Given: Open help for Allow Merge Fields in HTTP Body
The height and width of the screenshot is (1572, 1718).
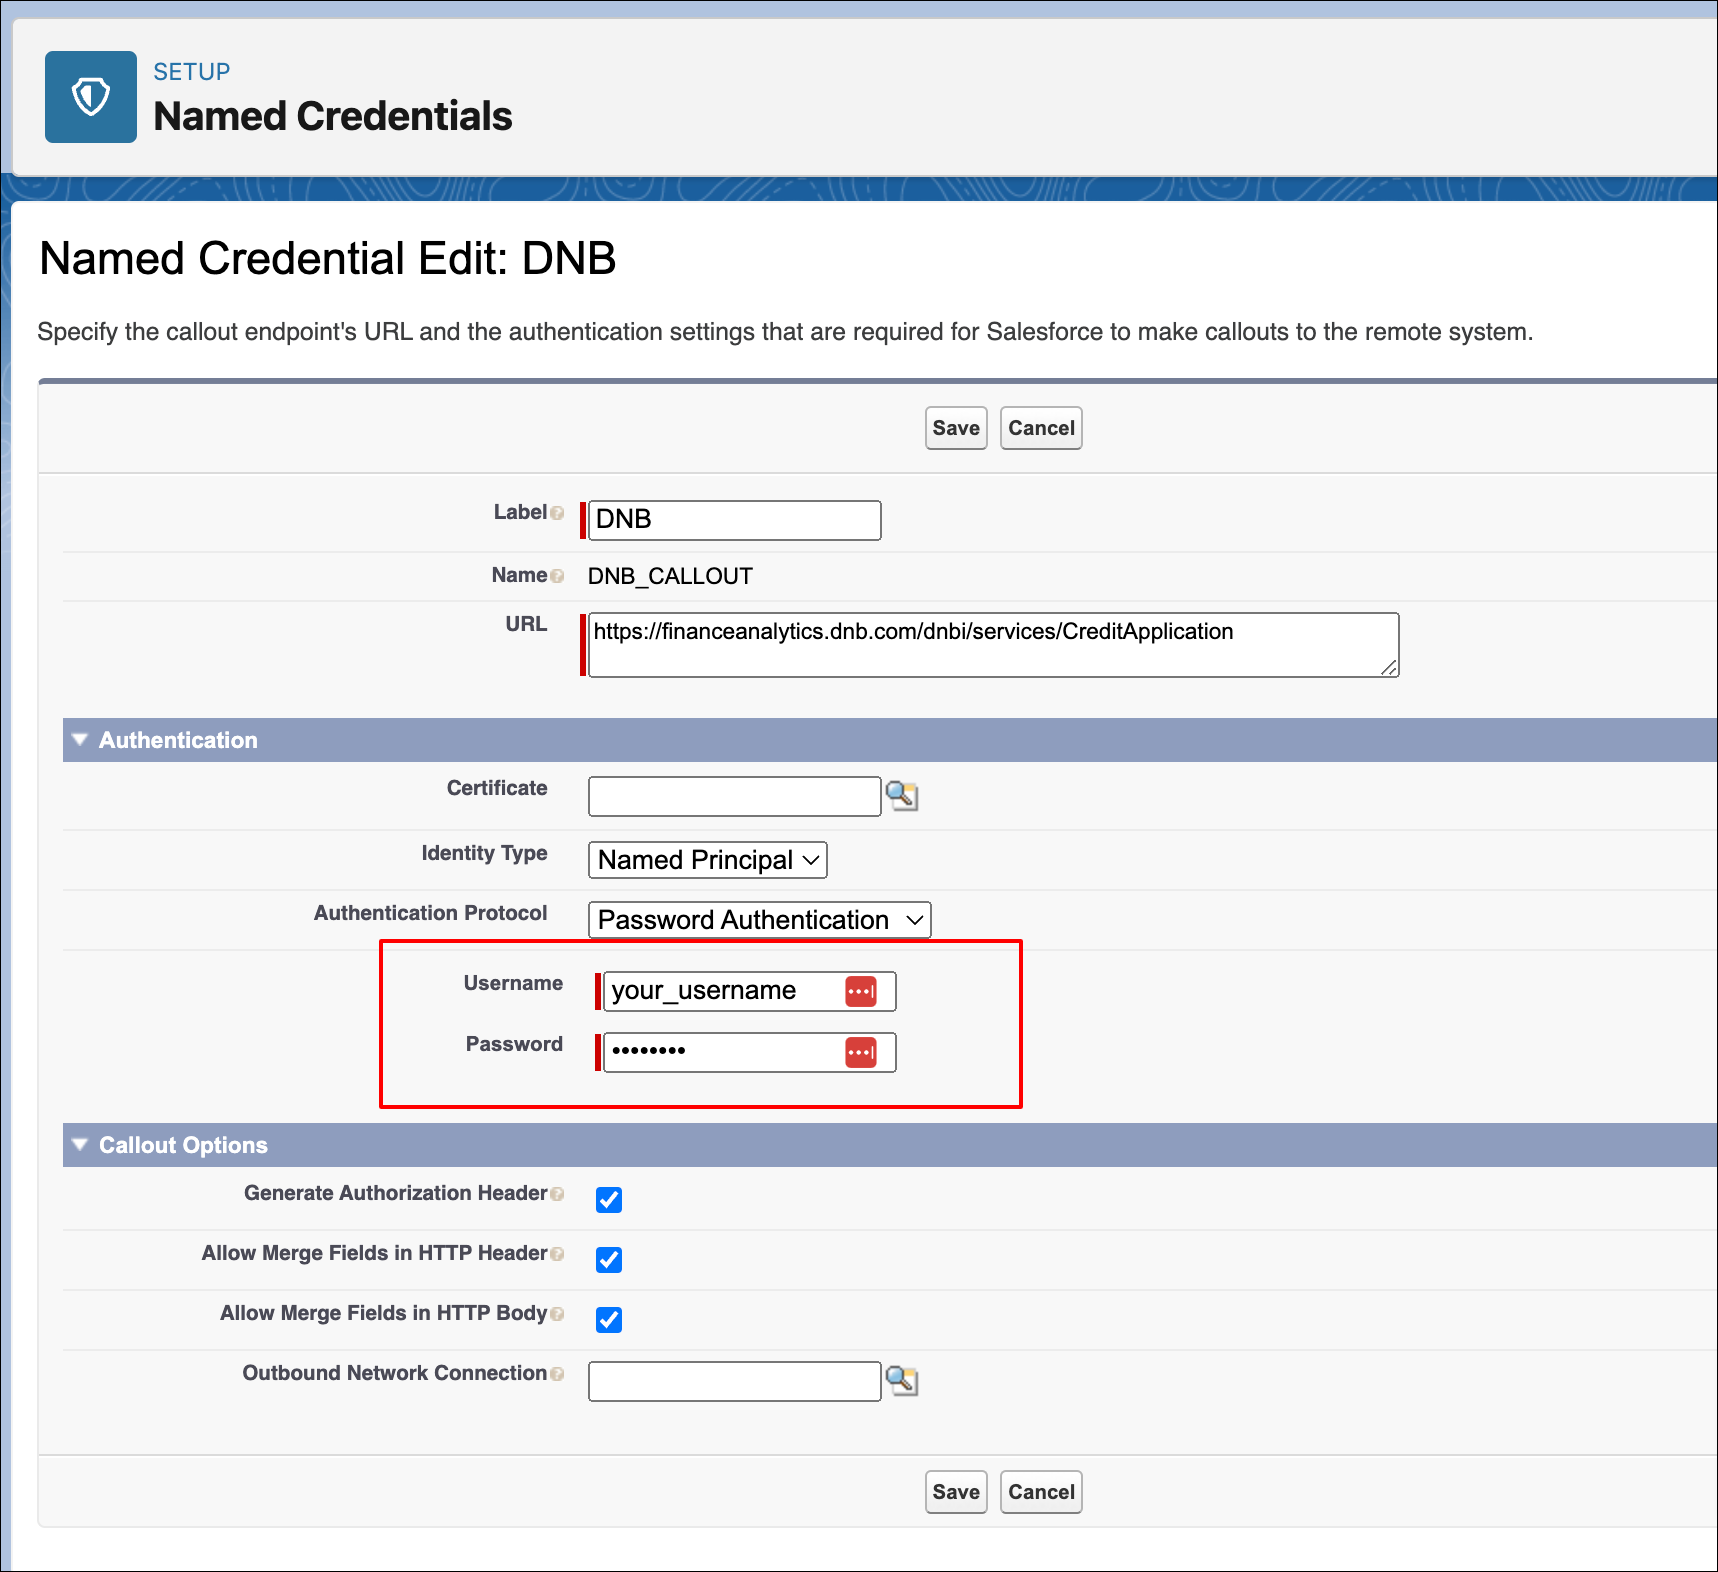Looking at the screenshot, I should tap(557, 1314).
